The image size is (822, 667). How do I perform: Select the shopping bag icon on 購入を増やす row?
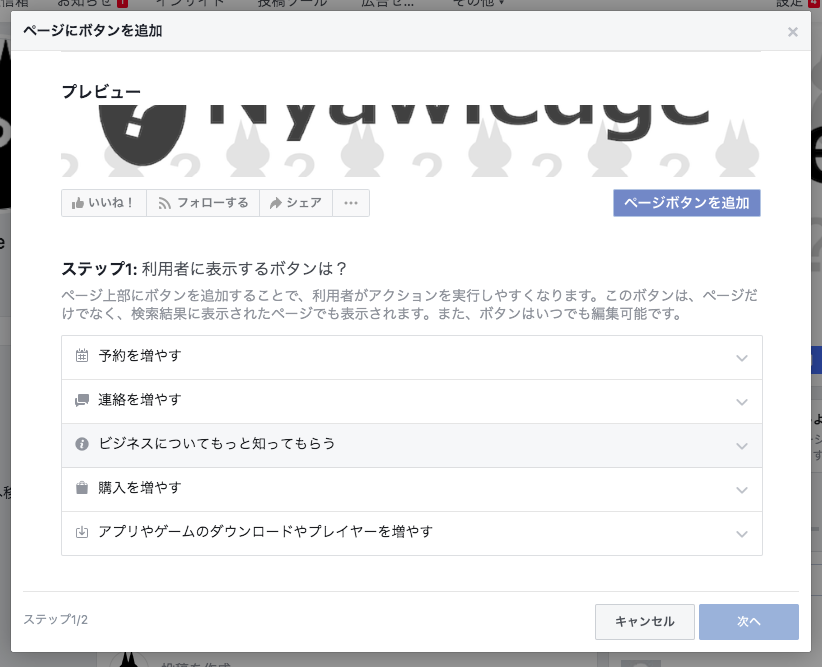click(x=82, y=489)
